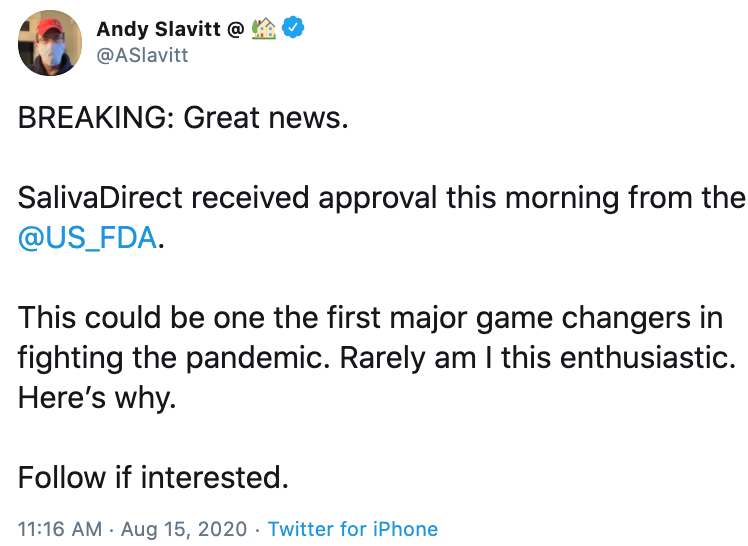Click the house emoji beside the name
Viewport: 748px width, 546px height.
tap(265, 29)
